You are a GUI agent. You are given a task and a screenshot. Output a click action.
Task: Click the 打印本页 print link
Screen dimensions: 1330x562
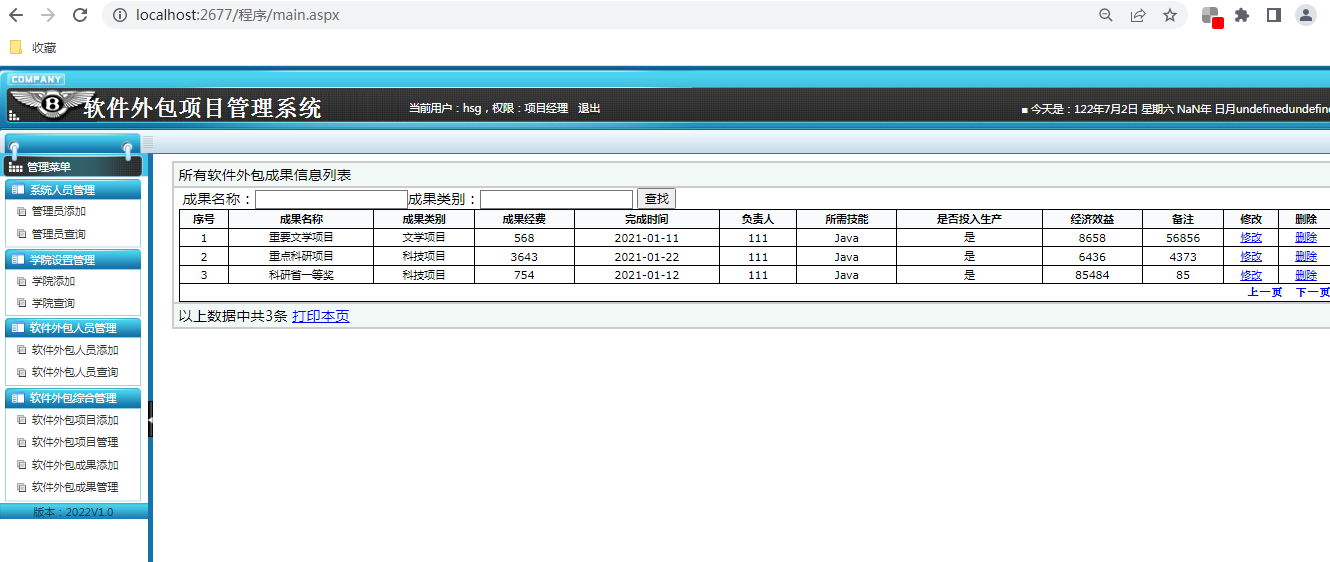coord(321,316)
